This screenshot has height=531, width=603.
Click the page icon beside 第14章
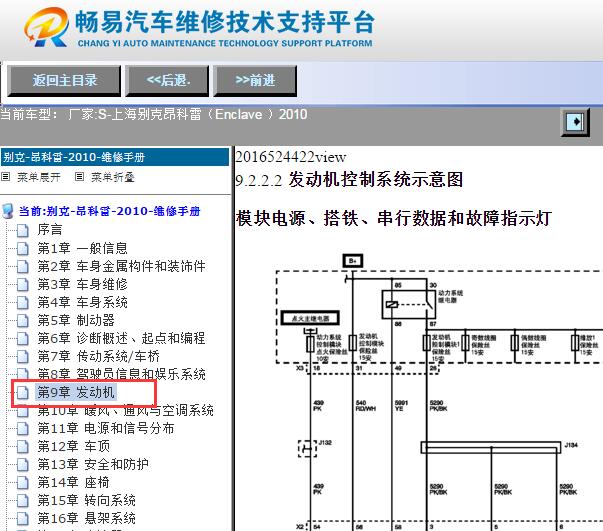point(23,483)
